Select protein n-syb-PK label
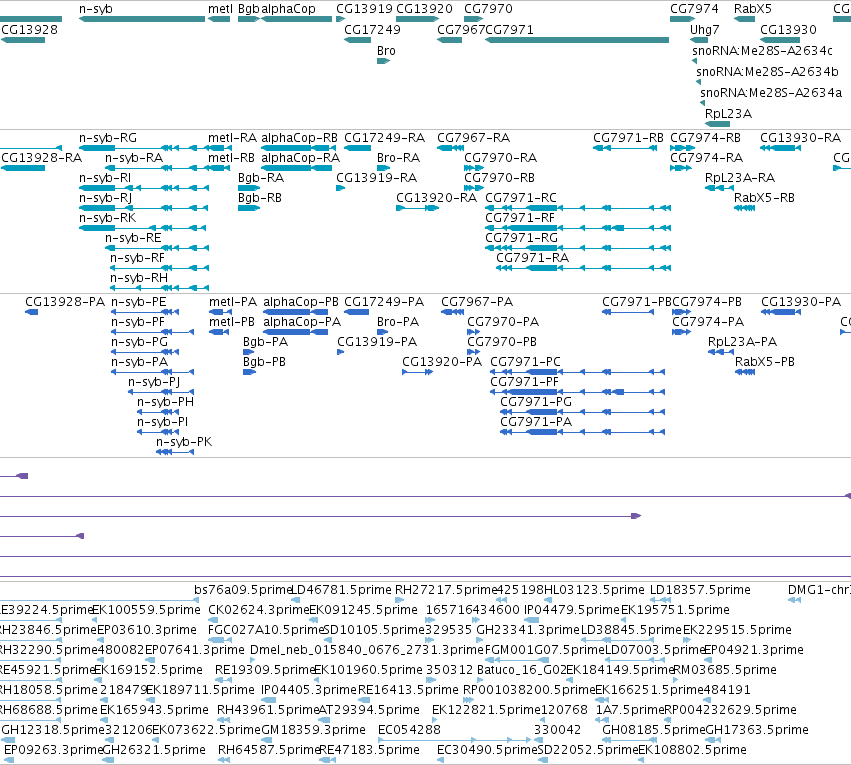 (184, 443)
